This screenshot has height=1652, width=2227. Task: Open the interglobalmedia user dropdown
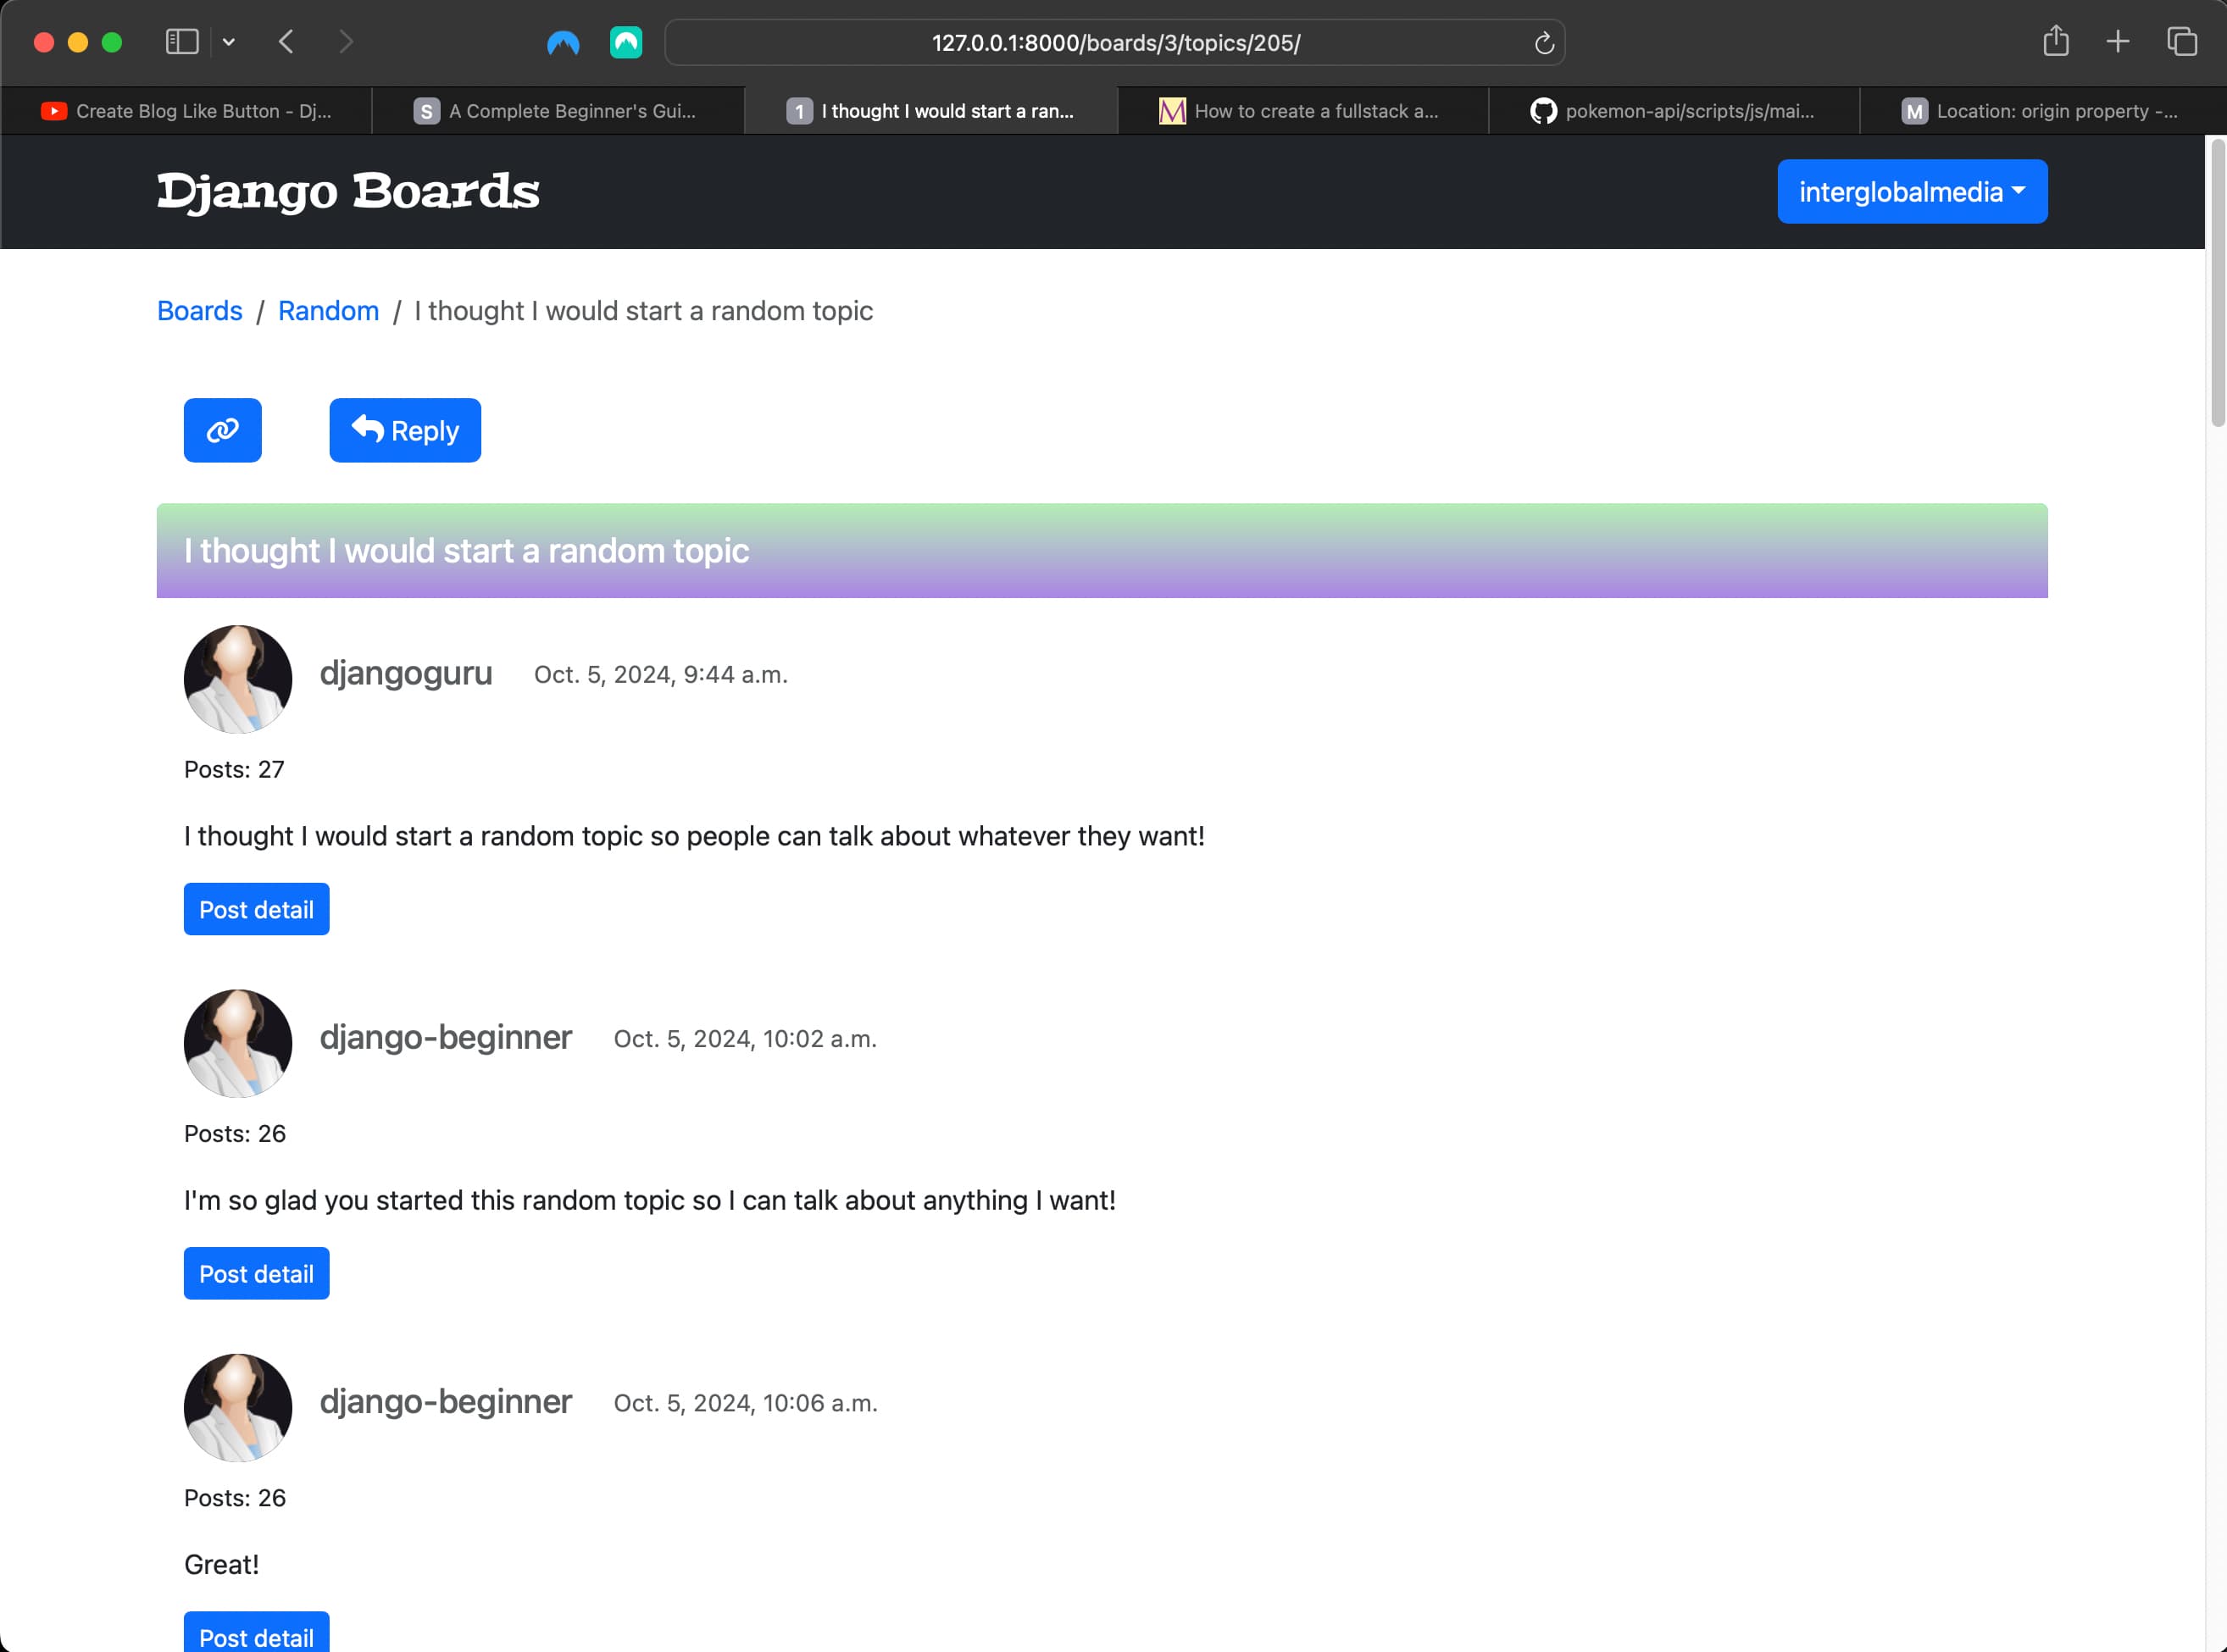(x=1912, y=191)
